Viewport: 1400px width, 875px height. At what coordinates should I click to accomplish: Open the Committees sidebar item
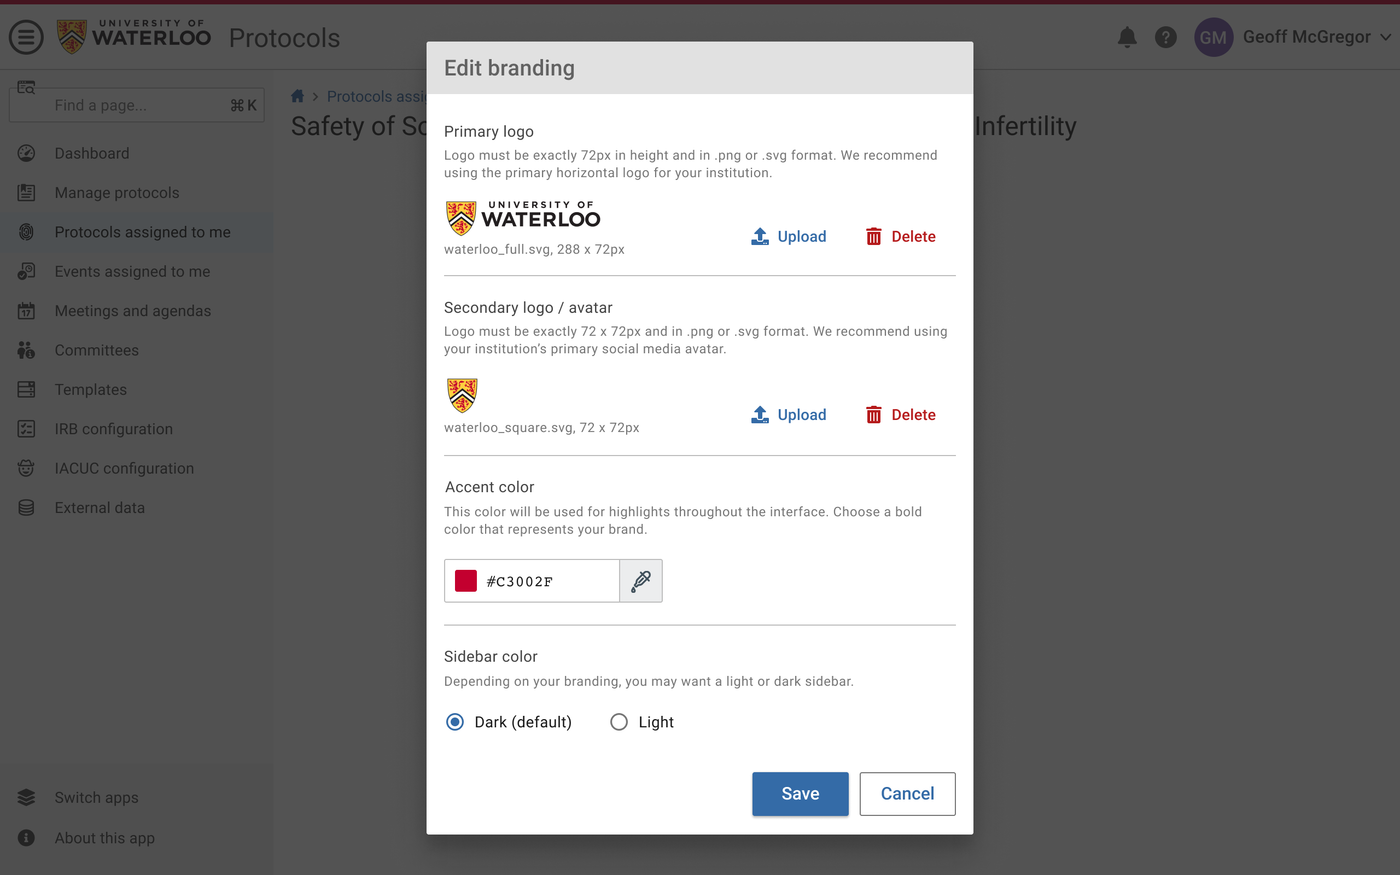tap(96, 350)
